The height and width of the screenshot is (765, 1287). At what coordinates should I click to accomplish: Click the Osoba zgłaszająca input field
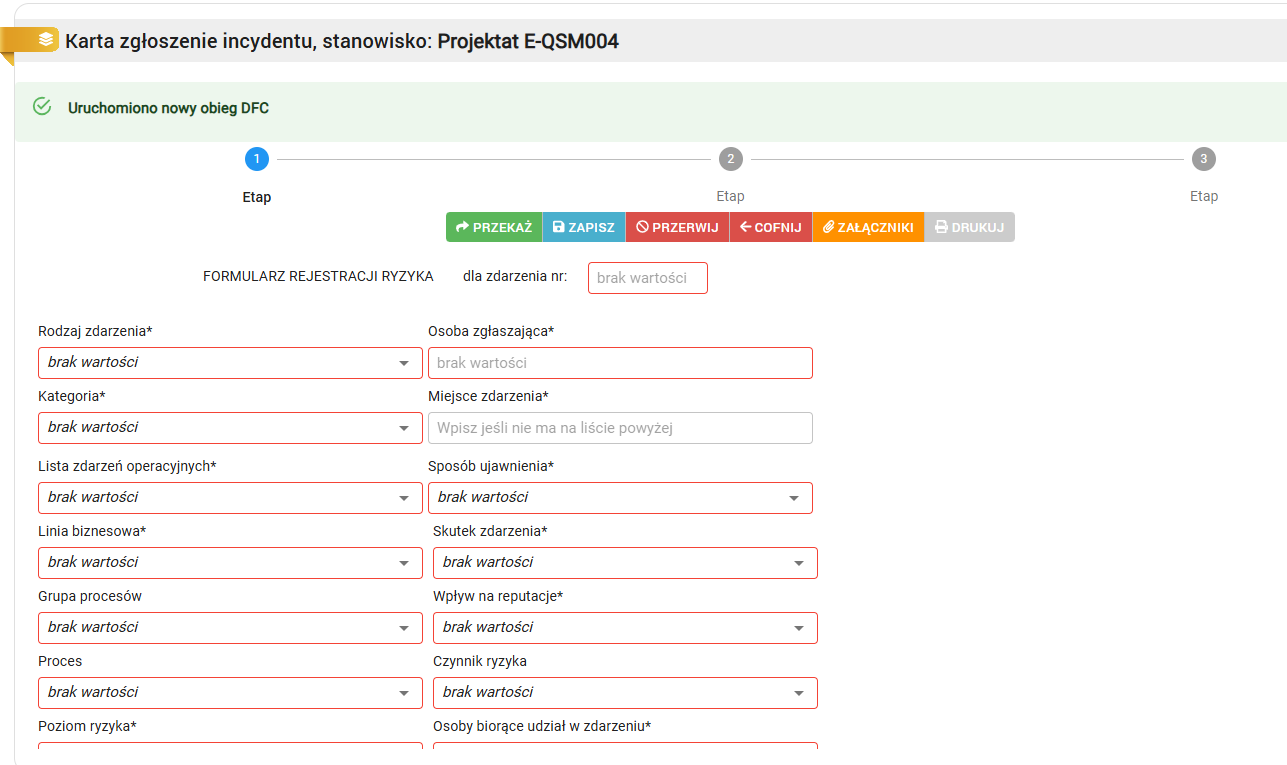pos(620,363)
